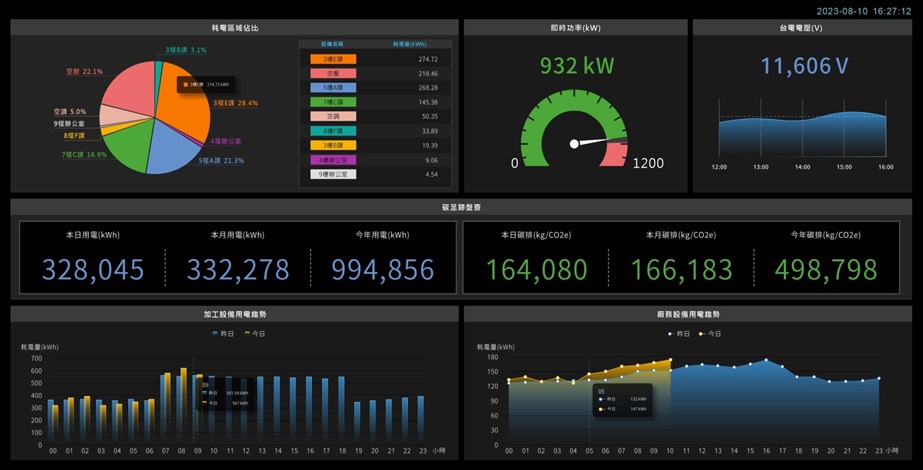Click the 耗電區域佔比 panel title

pyautogui.click(x=235, y=28)
